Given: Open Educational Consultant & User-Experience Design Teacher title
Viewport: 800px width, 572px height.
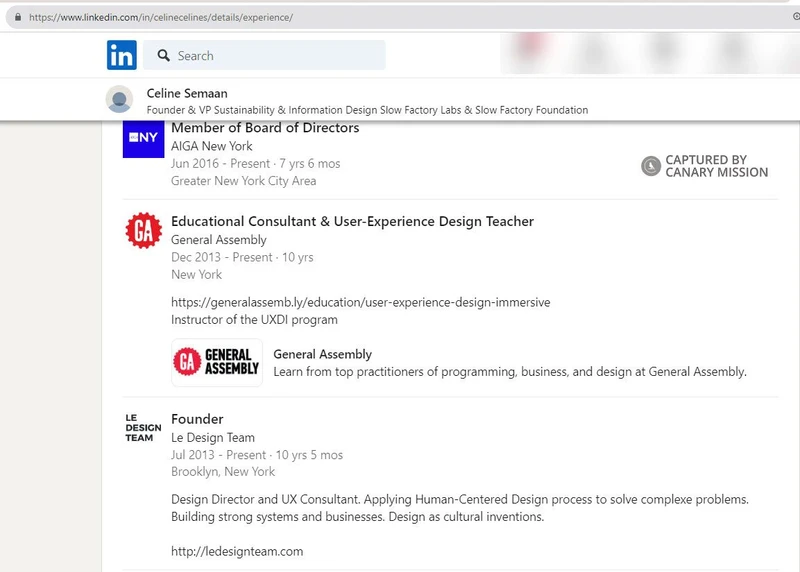Looking at the screenshot, I should point(352,221).
